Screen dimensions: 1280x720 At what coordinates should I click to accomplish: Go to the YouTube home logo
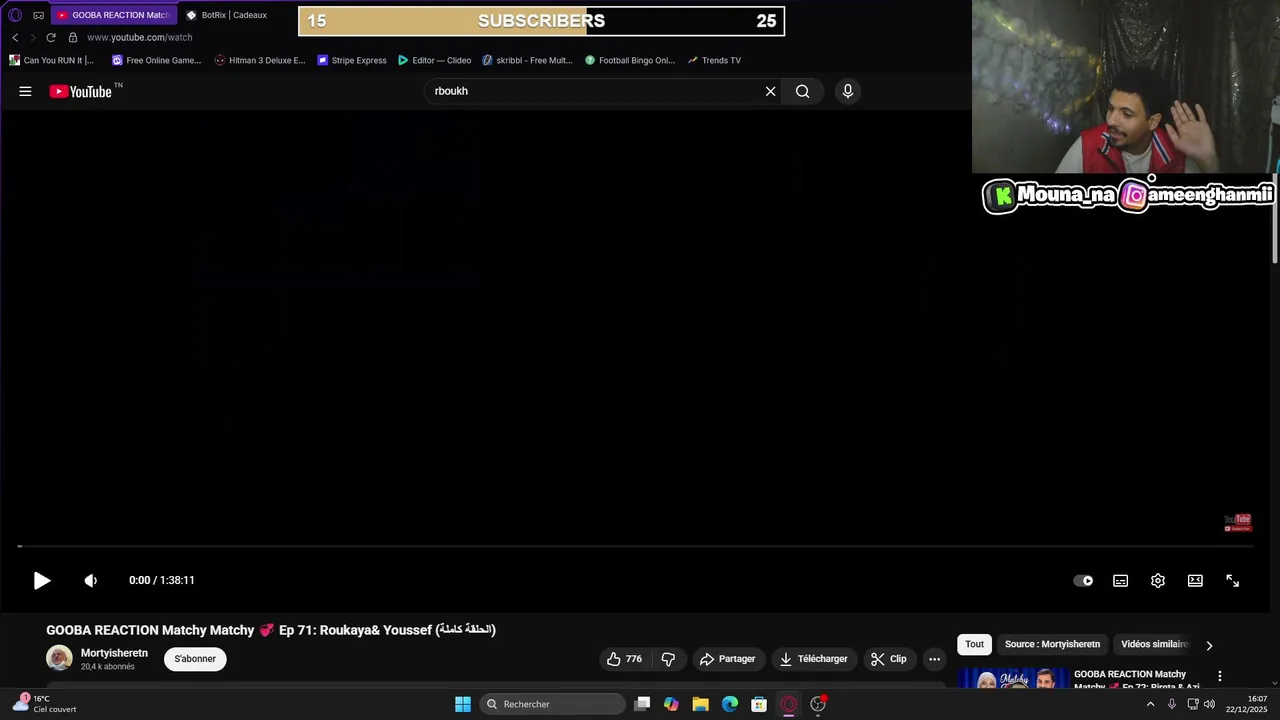click(80, 91)
